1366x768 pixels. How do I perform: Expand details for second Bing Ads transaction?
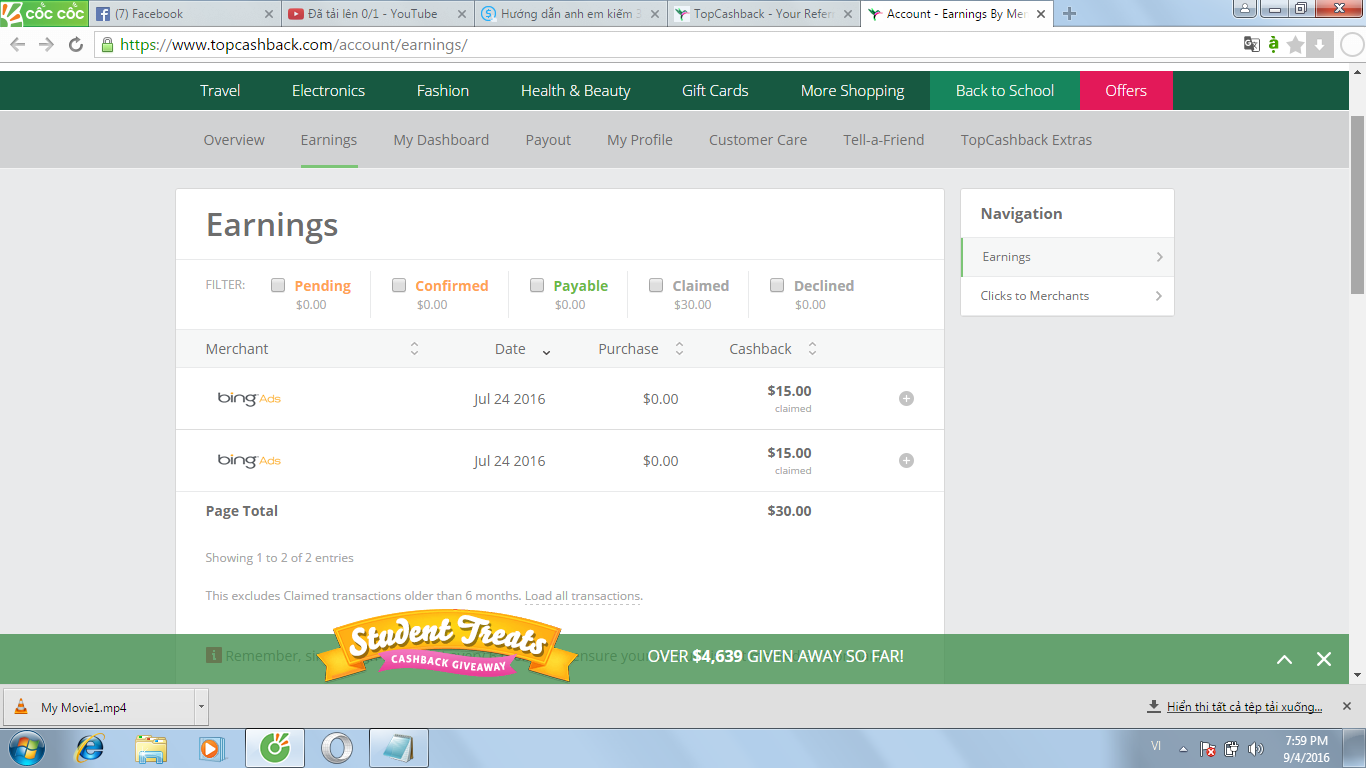click(906, 460)
